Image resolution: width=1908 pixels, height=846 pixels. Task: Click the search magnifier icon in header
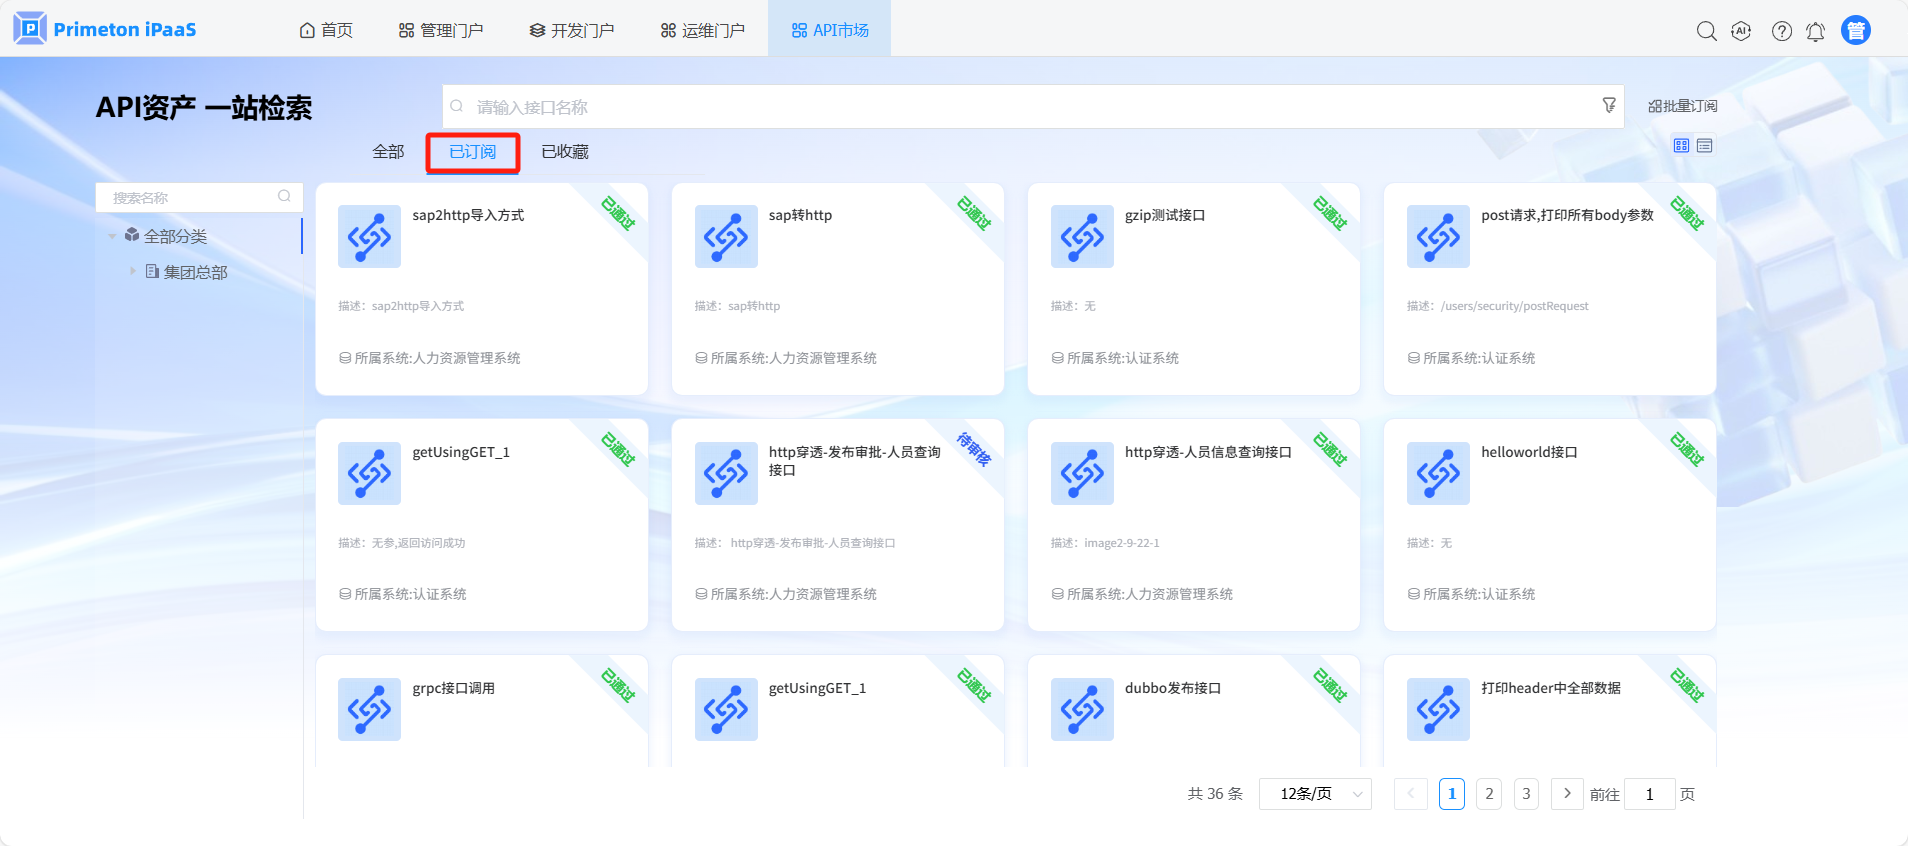(x=1706, y=31)
